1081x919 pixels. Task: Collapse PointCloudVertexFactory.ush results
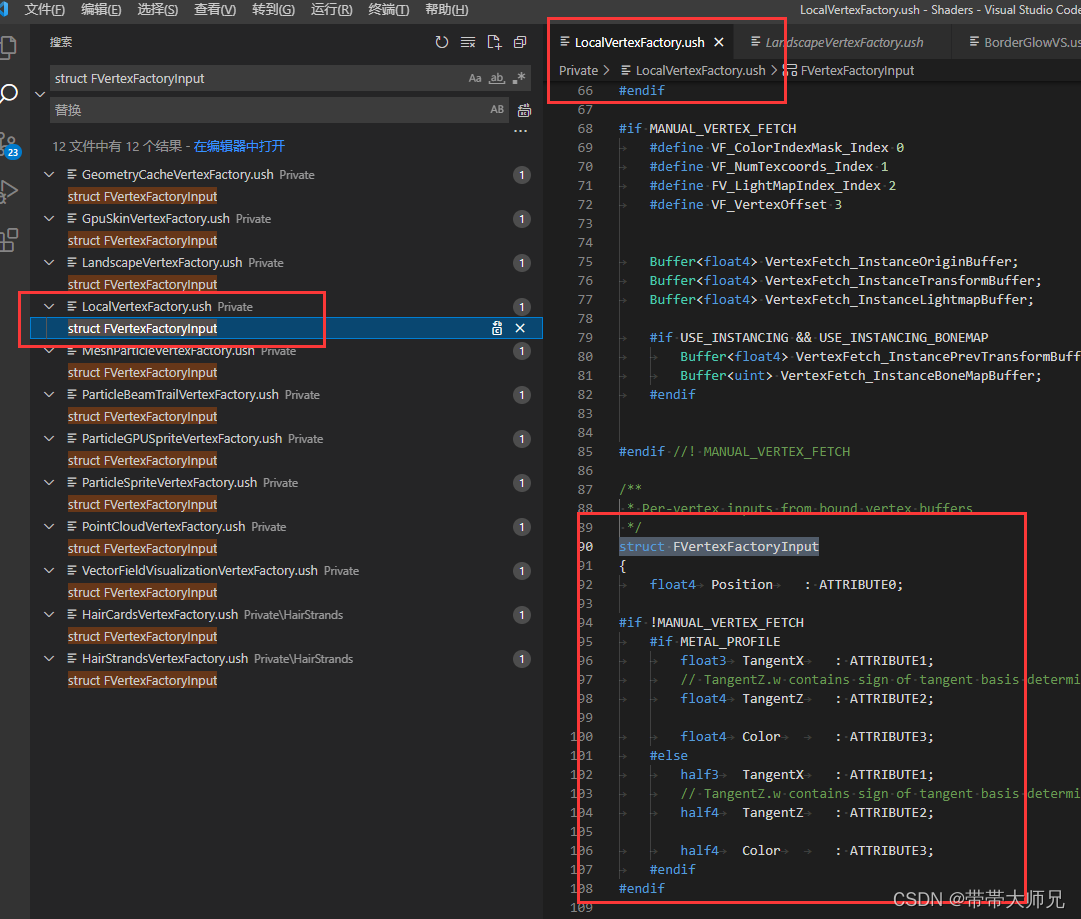click(49, 527)
